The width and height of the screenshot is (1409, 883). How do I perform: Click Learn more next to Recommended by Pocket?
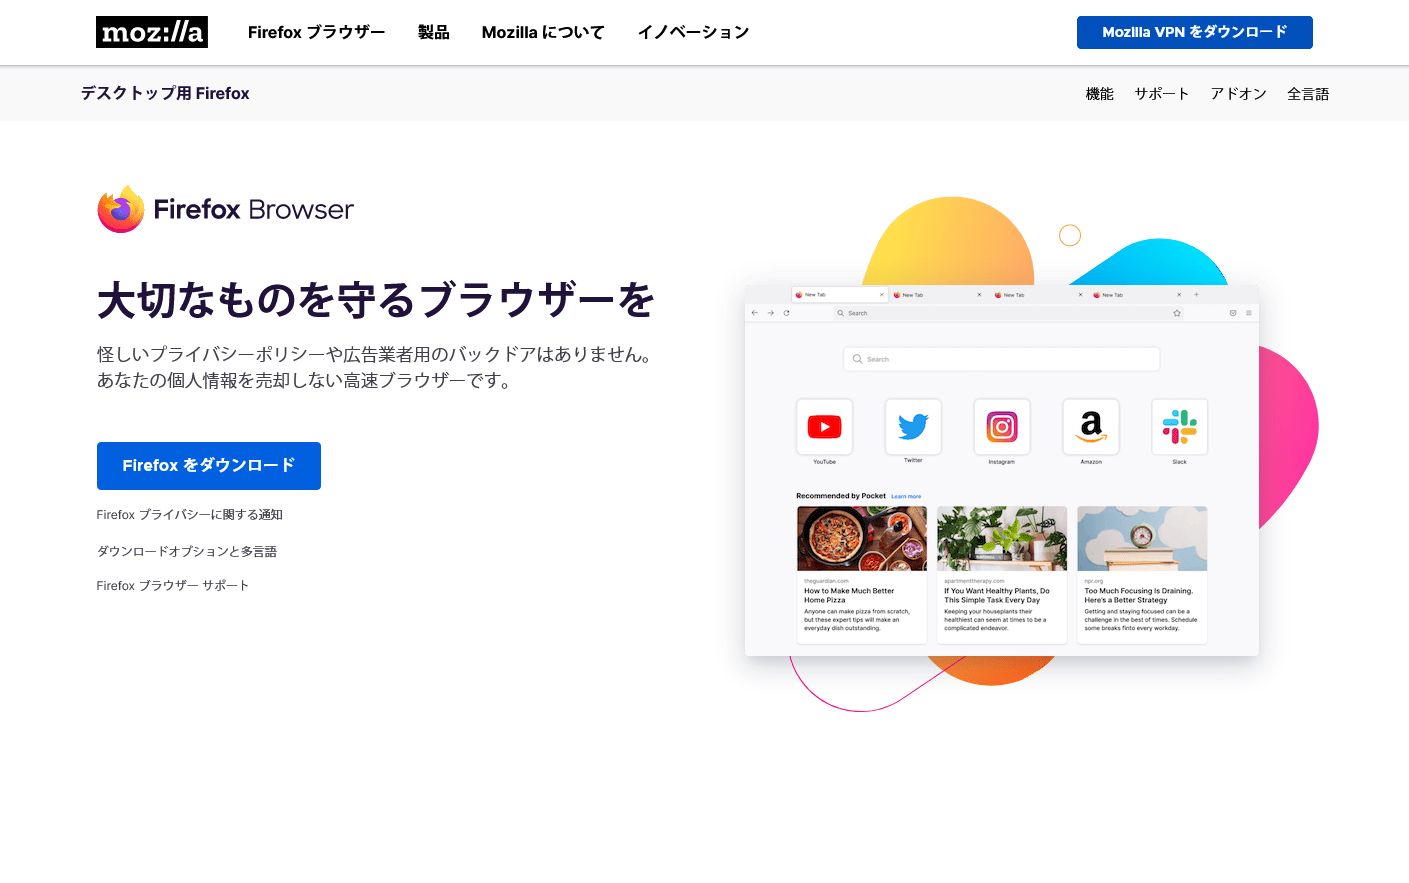coord(906,496)
